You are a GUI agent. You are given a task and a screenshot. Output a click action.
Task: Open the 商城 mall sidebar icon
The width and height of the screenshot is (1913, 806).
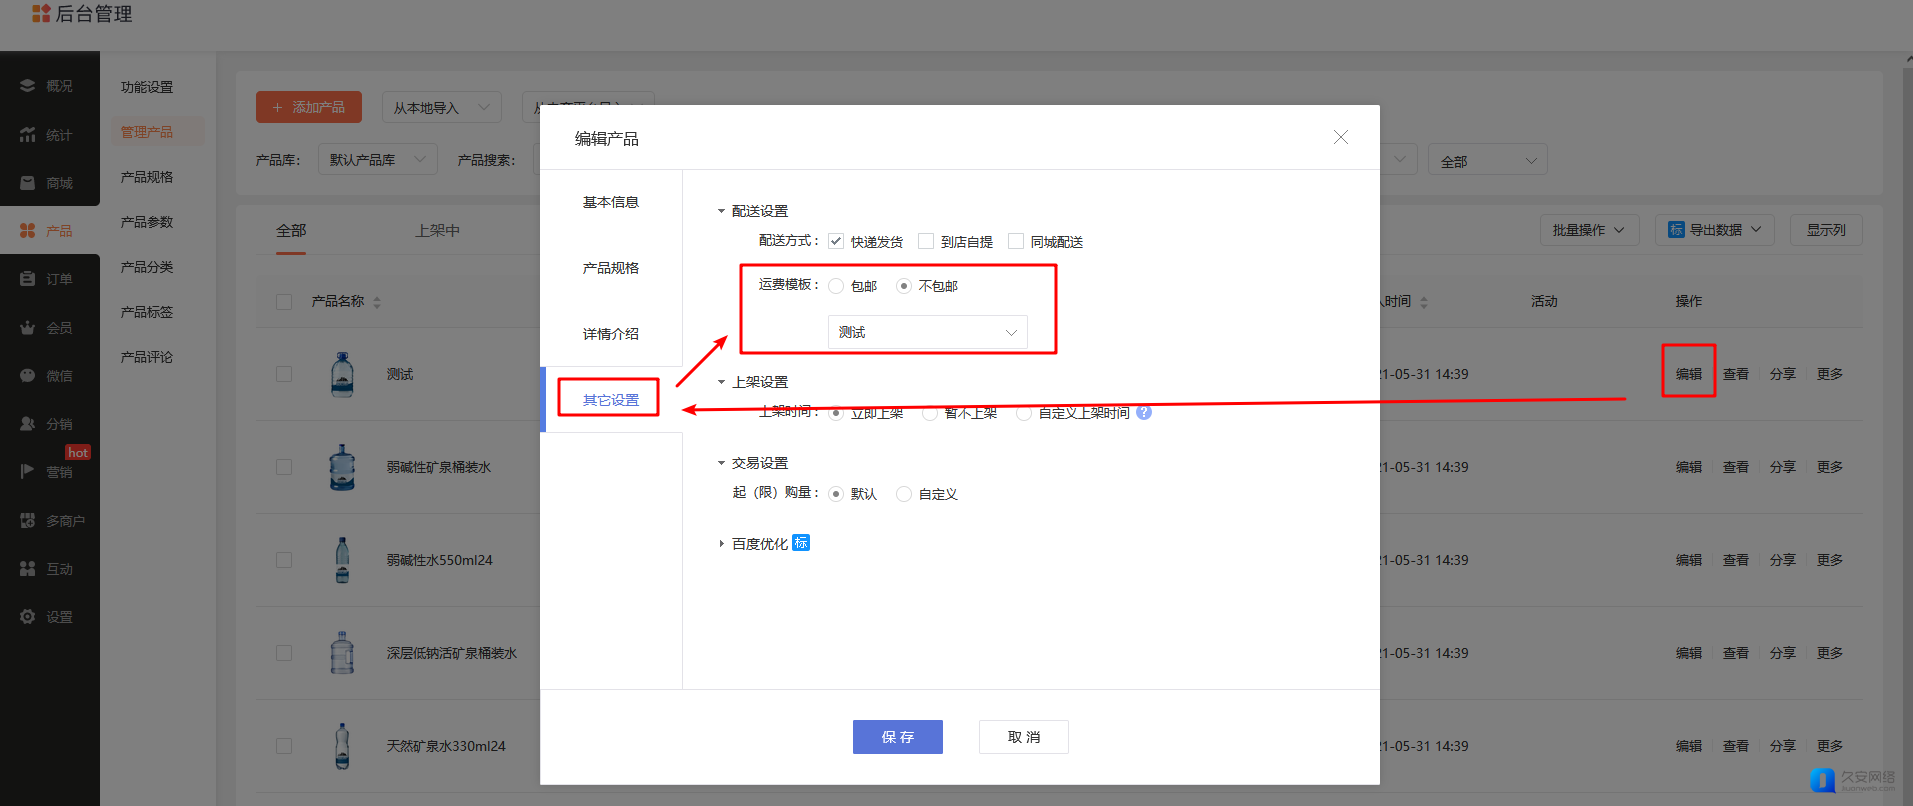(28, 183)
